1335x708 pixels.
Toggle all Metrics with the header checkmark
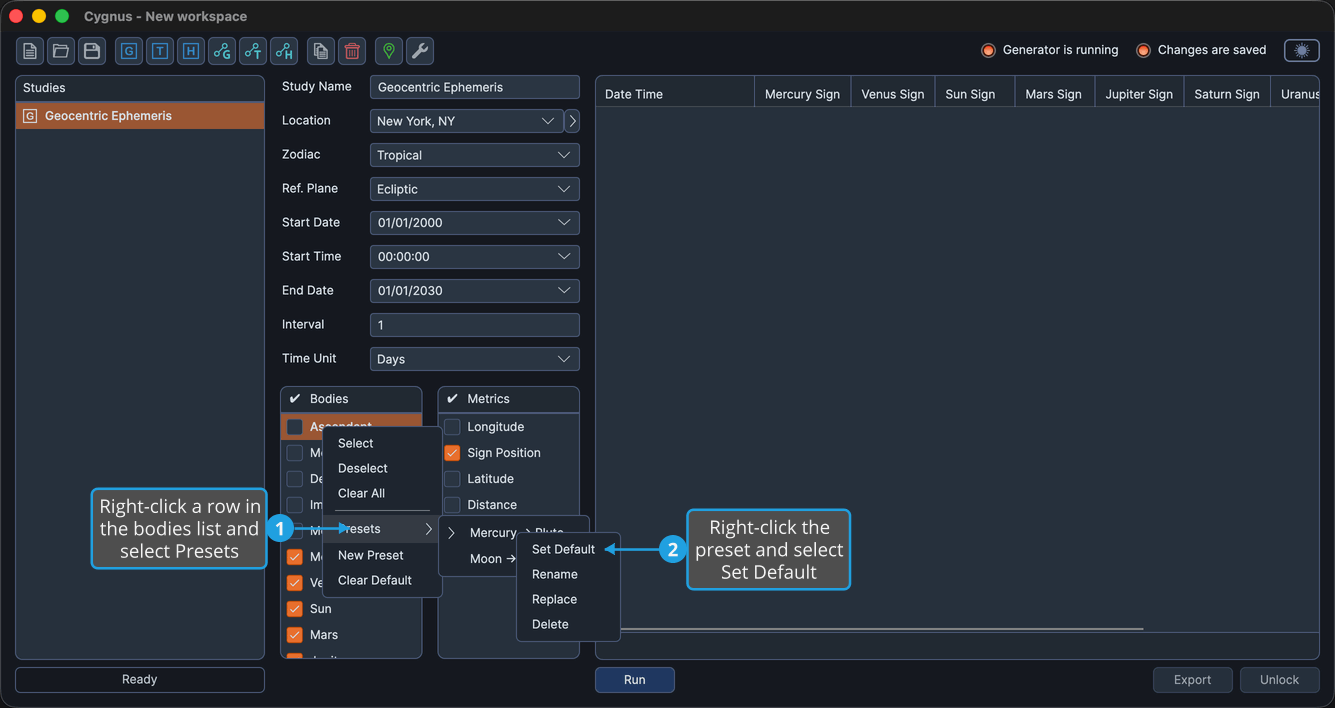[x=452, y=399]
